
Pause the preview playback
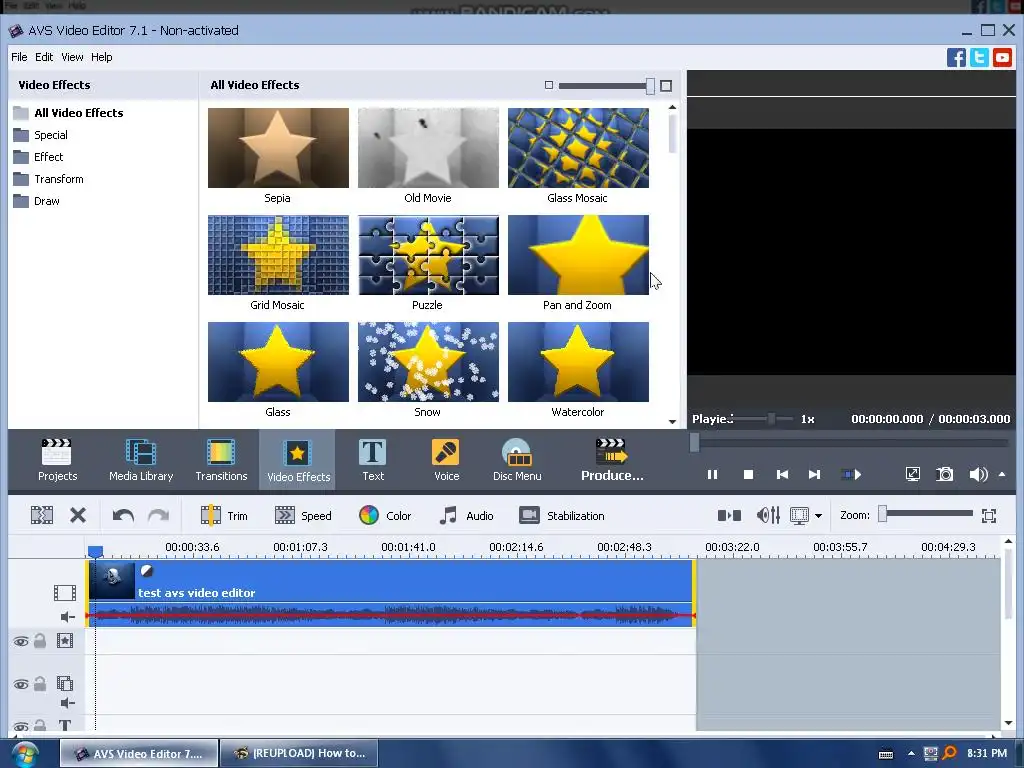712,474
